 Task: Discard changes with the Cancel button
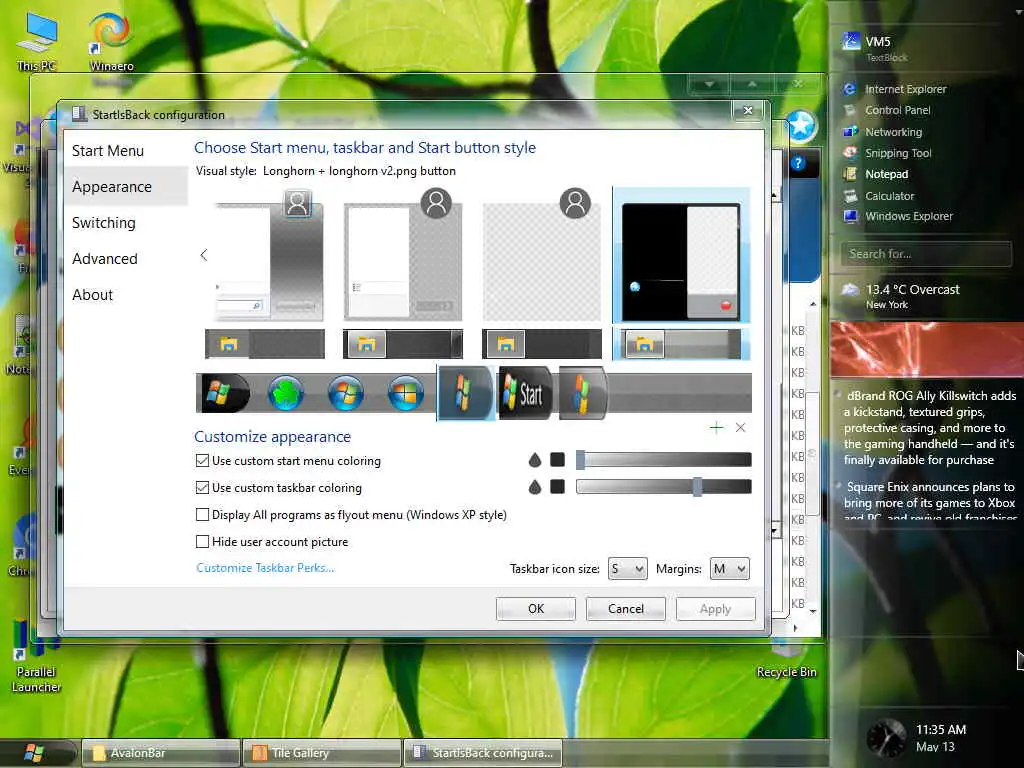(x=626, y=609)
